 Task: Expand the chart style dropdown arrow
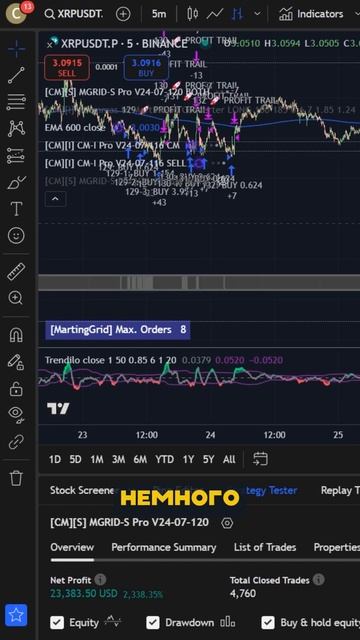point(257,13)
